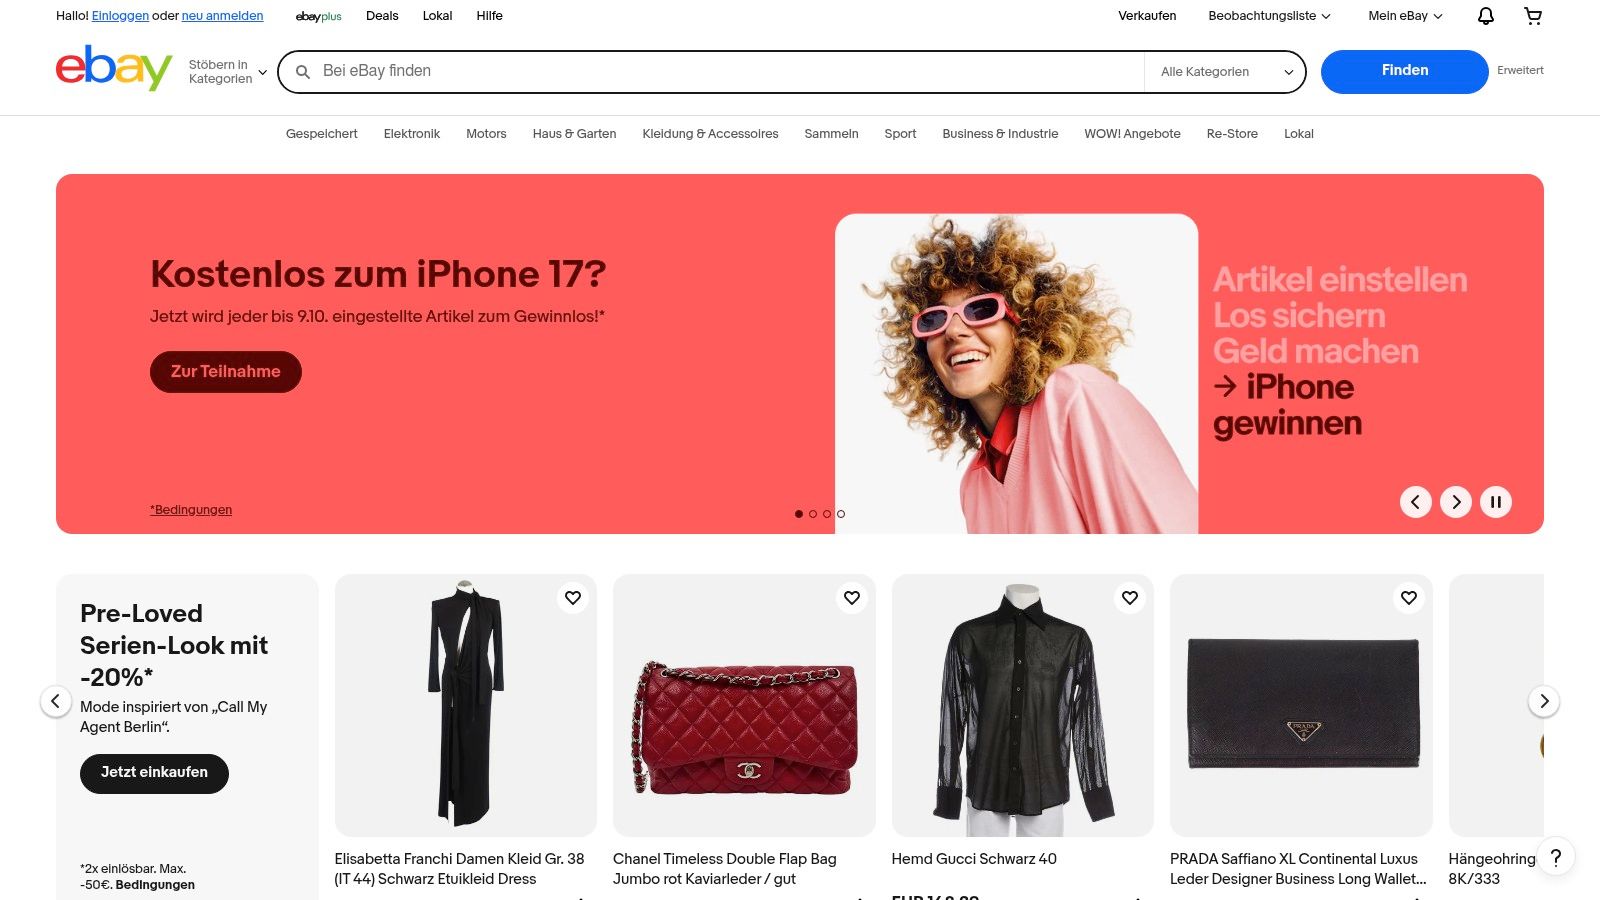
Task: Expand Alle Kategorien dropdown
Action: pos(1225,72)
